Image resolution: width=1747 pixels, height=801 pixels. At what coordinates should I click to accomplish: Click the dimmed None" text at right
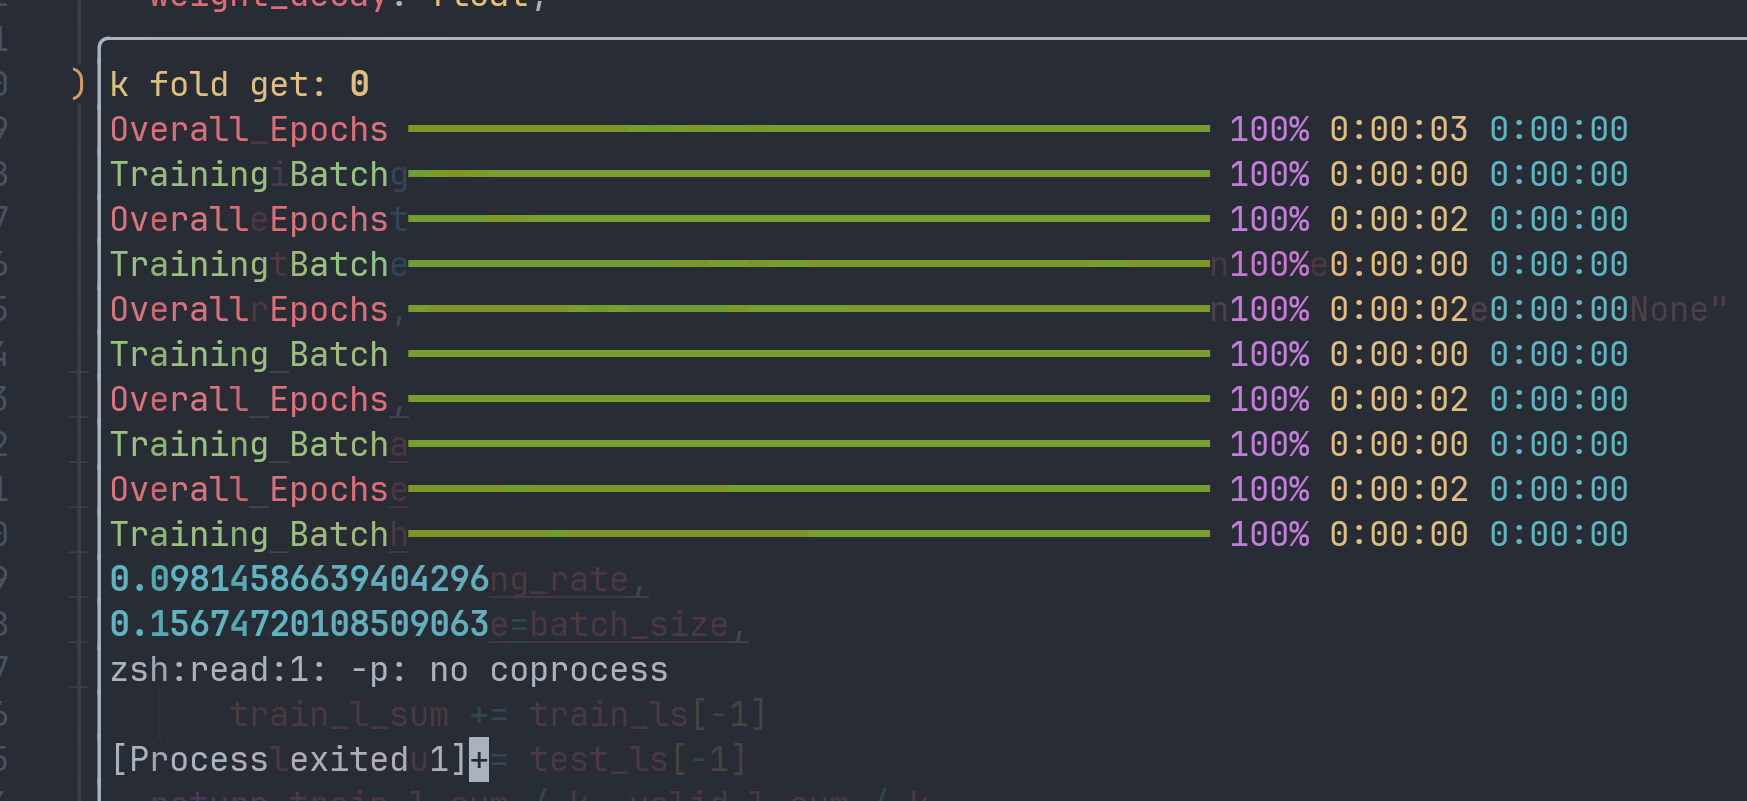click(1678, 309)
